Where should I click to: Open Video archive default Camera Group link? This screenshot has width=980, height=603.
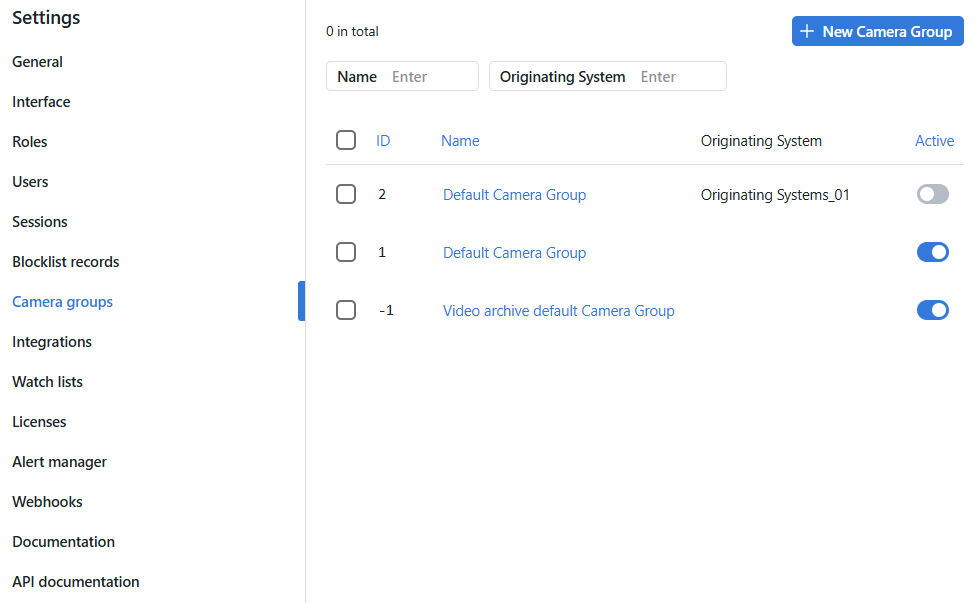coord(558,311)
